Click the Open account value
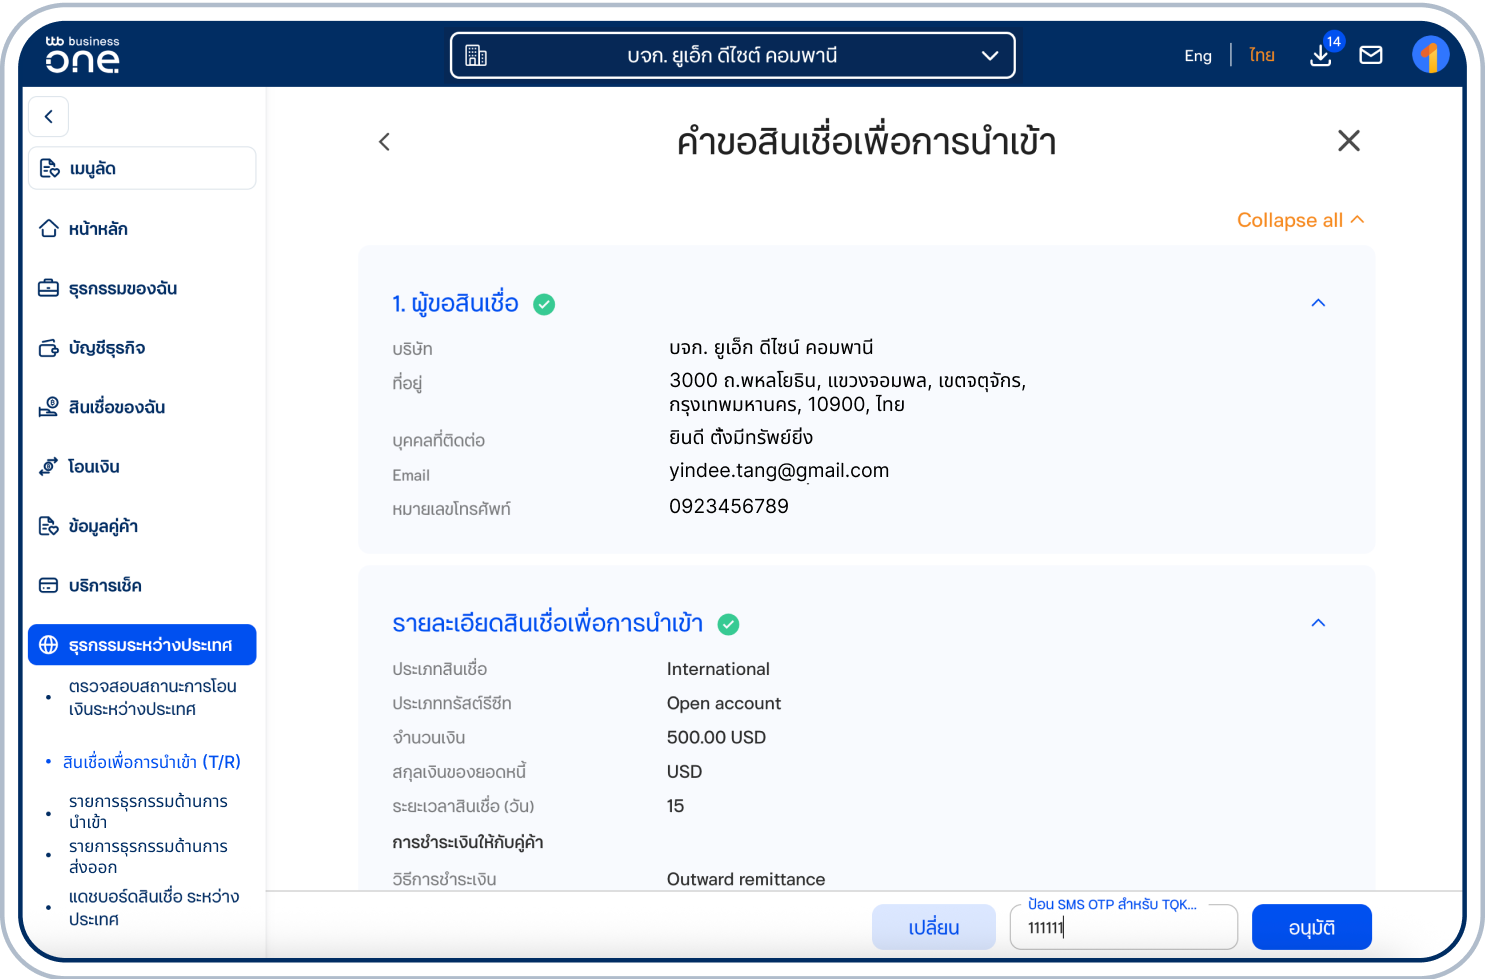The image size is (1485, 979). (x=724, y=703)
